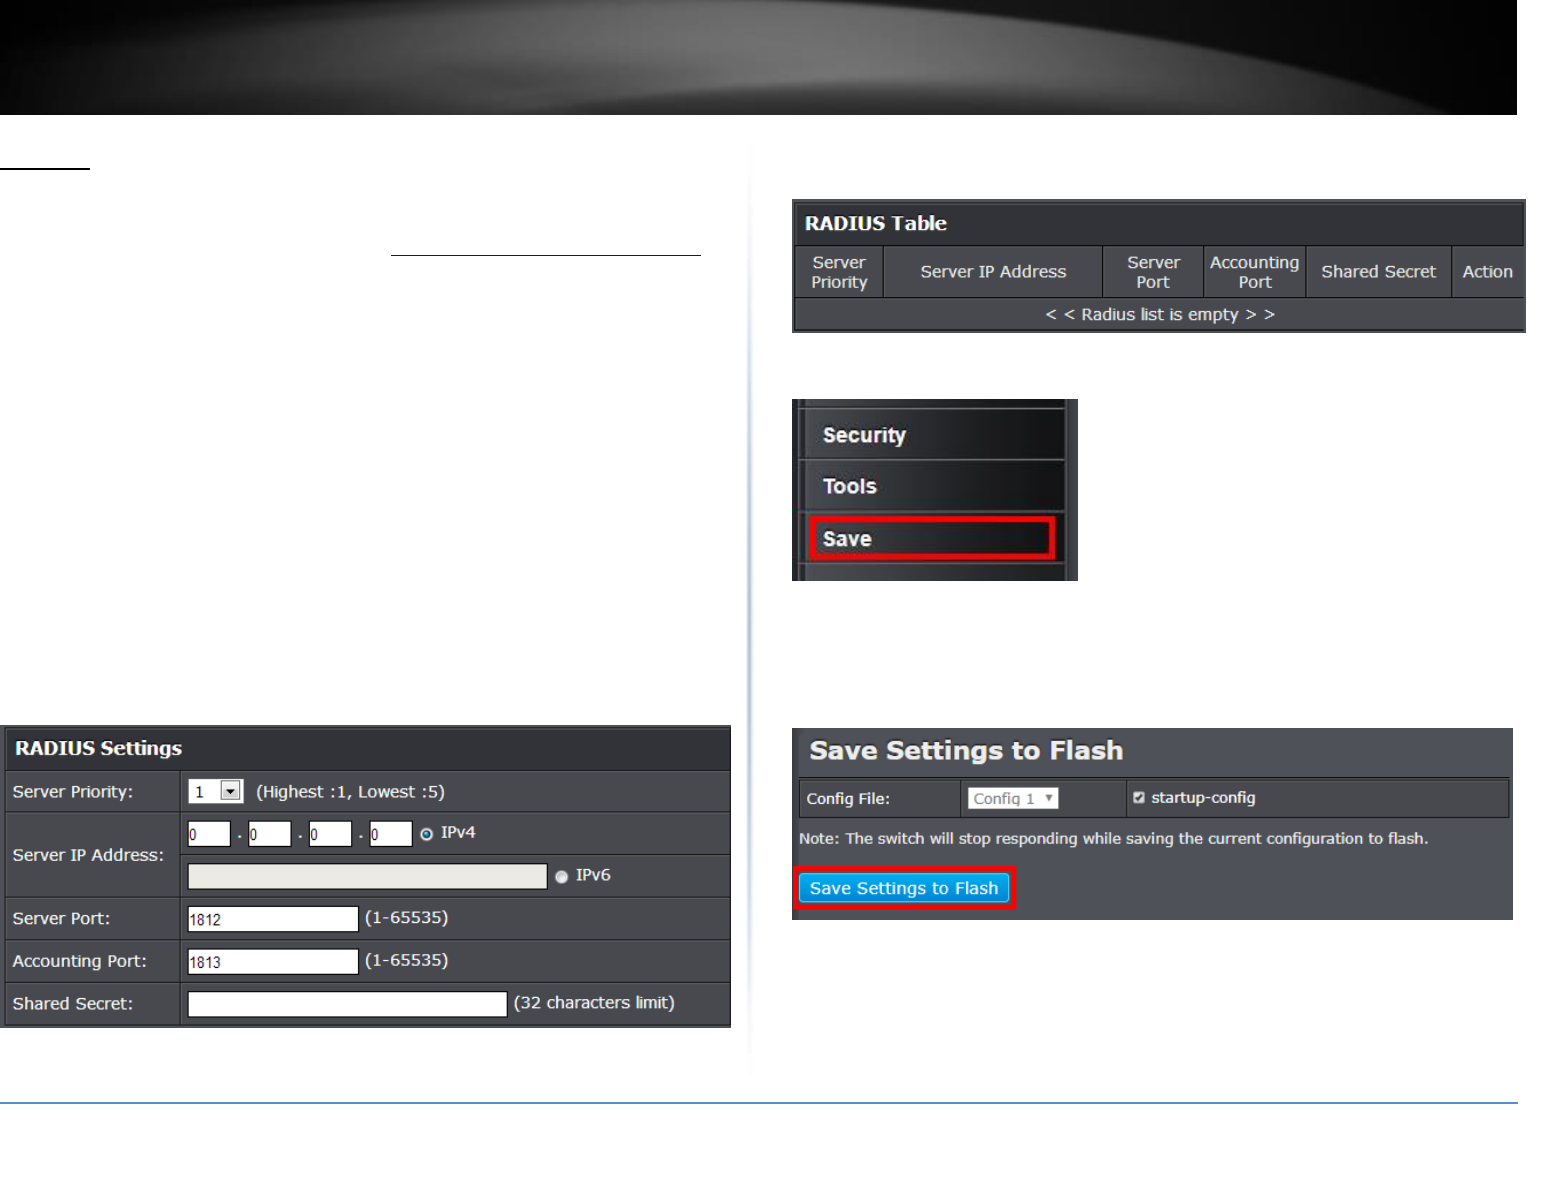Viewport: 1548px width, 1200px height.
Task: Click the second IPv4 address octet field
Action: pos(270,834)
